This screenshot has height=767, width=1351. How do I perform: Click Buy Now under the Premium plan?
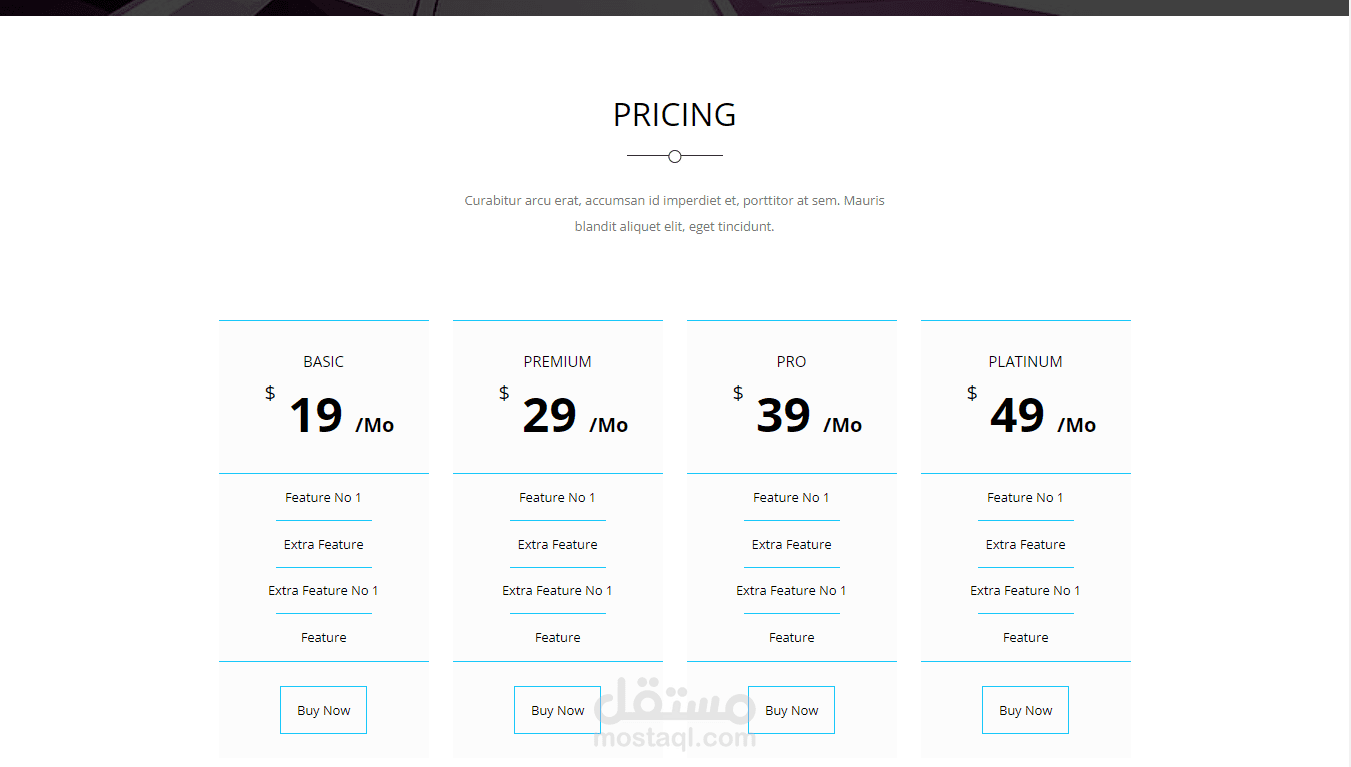coord(557,710)
